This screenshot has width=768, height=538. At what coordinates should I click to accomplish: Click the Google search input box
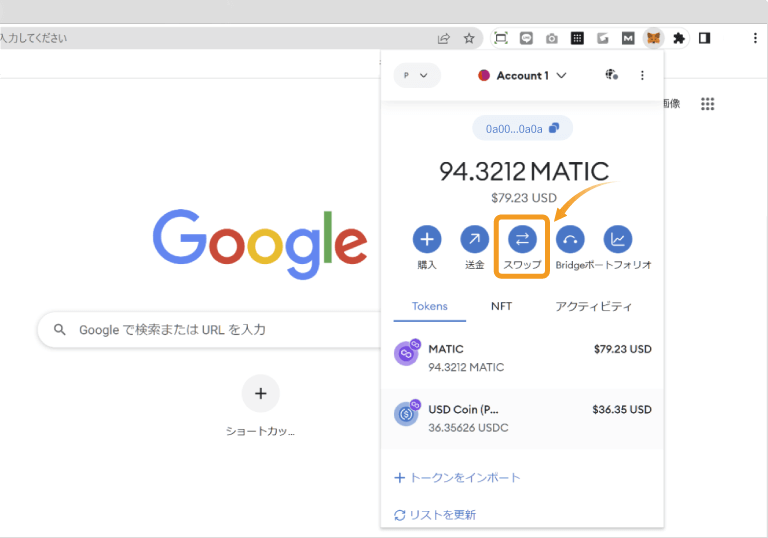click(x=211, y=330)
